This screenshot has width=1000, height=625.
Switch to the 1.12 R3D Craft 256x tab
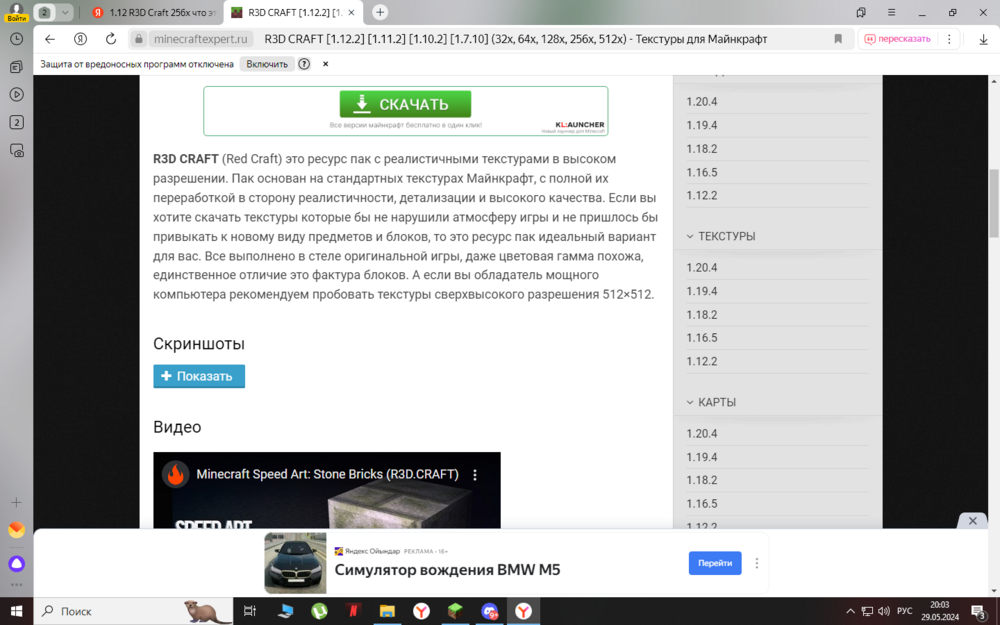click(x=154, y=12)
